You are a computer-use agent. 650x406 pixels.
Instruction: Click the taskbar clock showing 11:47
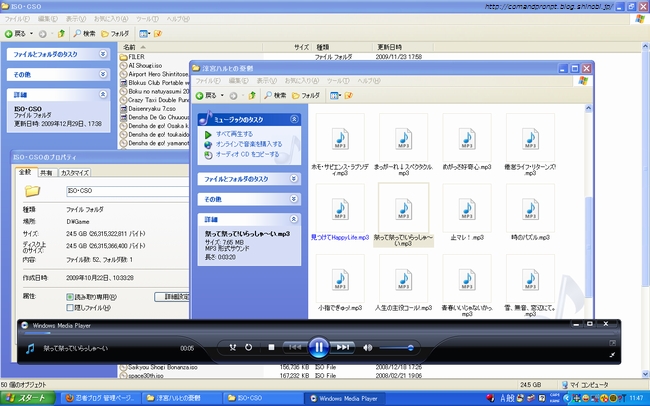click(x=636, y=398)
